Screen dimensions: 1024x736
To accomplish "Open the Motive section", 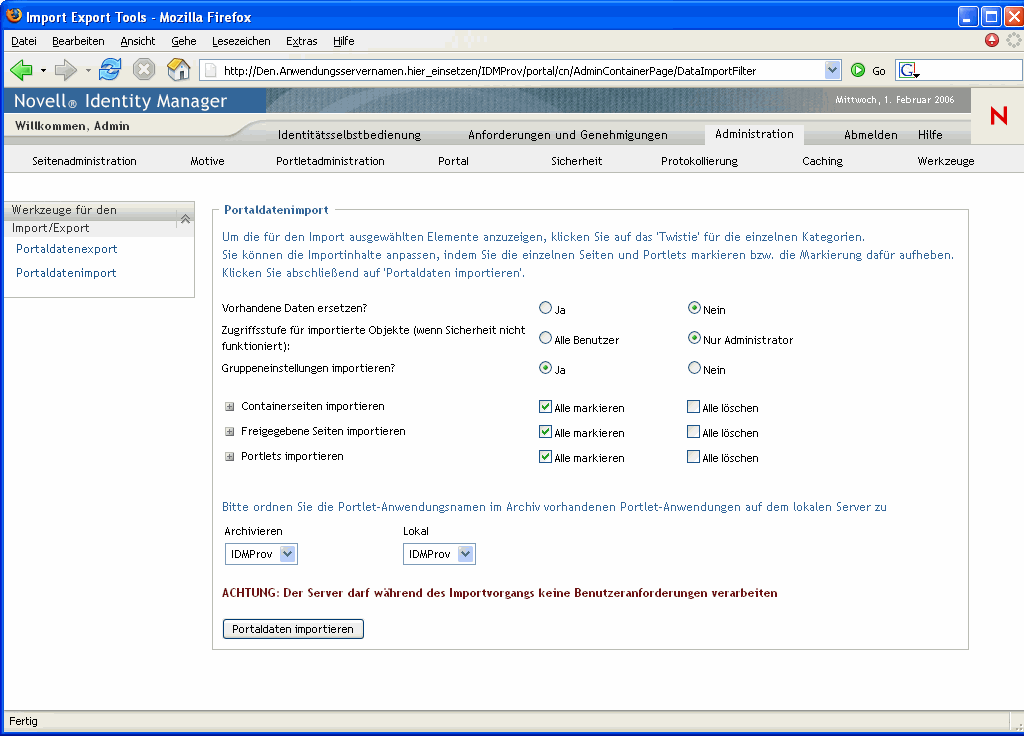I will pyautogui.click(x=207, y=161).
